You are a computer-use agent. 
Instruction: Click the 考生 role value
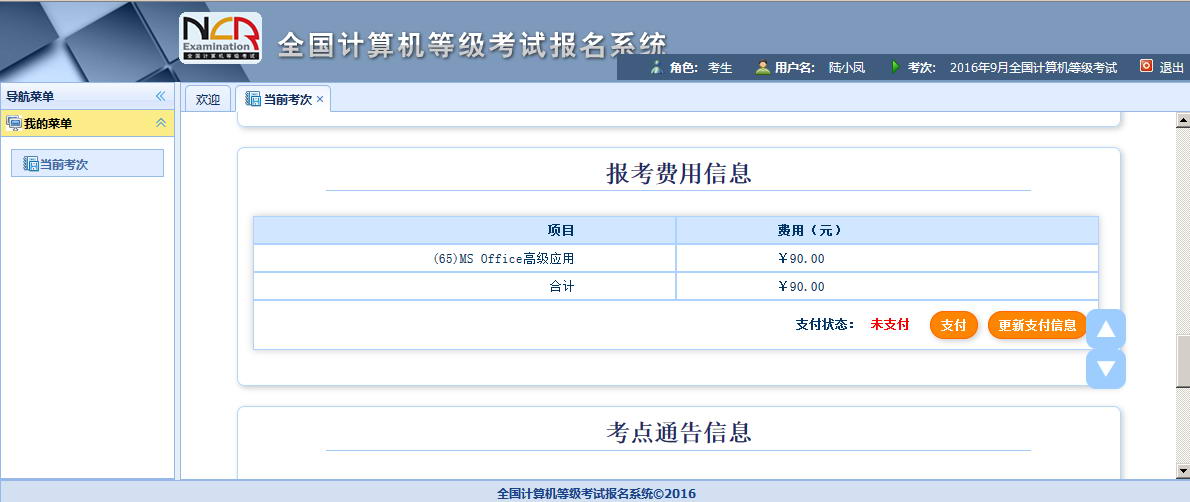[719, 68]
